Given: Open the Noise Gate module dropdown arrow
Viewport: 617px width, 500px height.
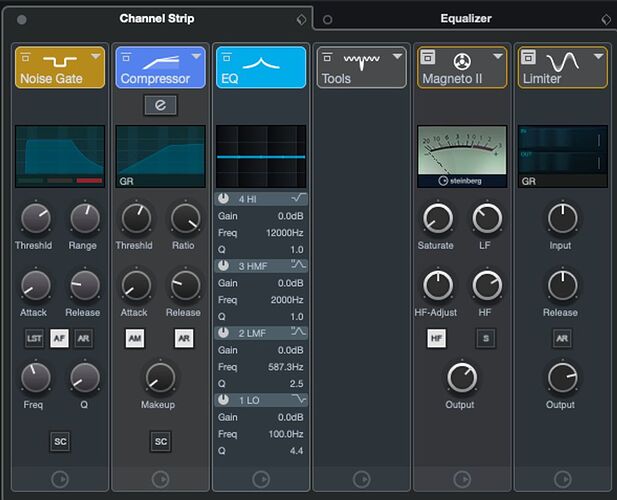Looking at the screenshot, I should click(96, 57).
